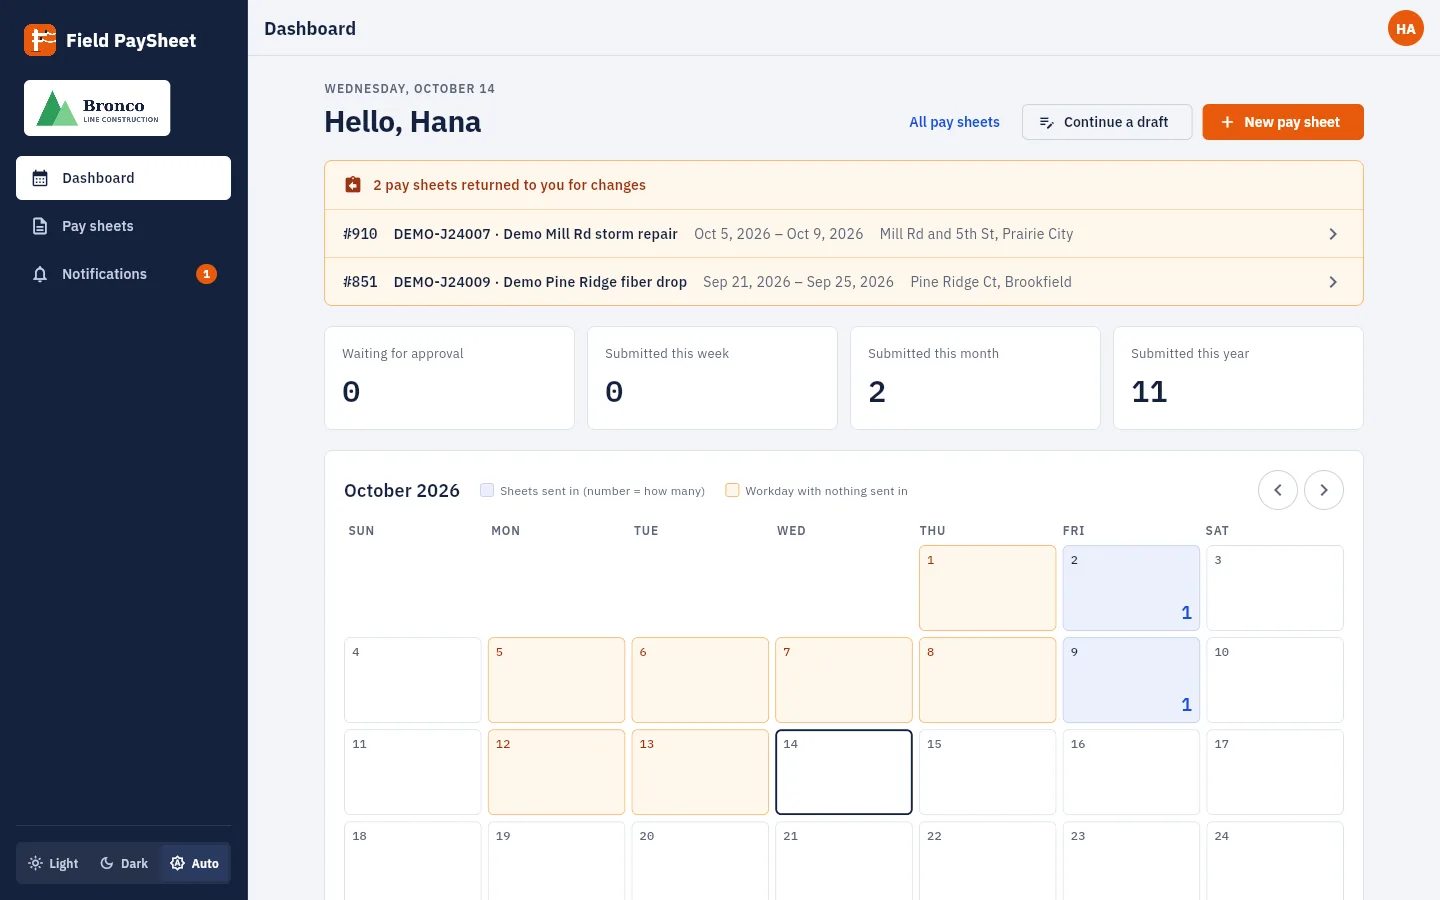Switch to the Dark theme

click(124, 863)
